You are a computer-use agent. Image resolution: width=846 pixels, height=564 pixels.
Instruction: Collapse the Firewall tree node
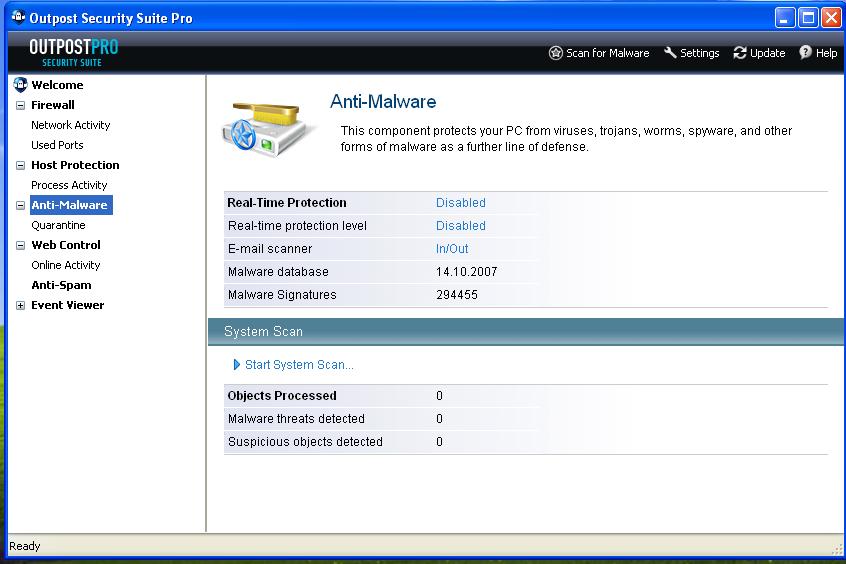pyautogui.click(x=20, y=105)
